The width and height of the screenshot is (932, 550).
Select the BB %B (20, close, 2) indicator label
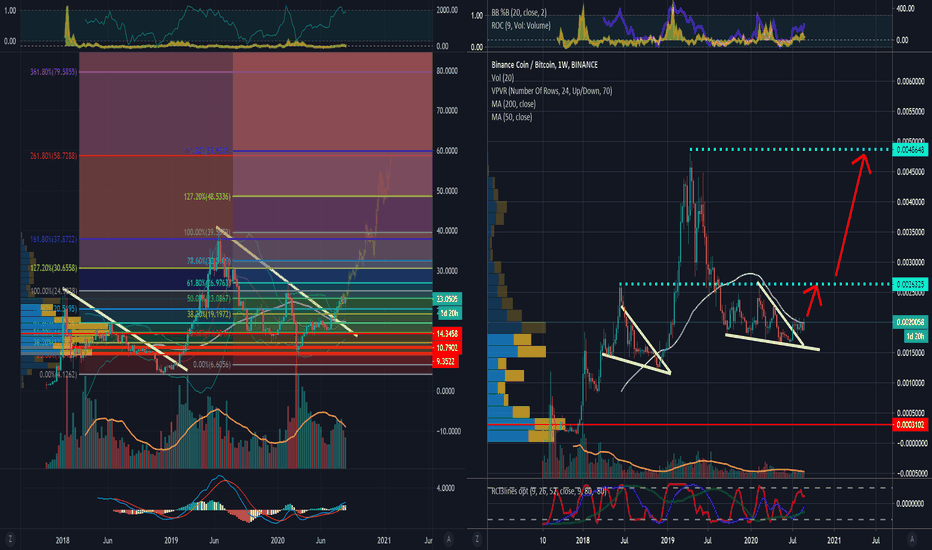519,12
